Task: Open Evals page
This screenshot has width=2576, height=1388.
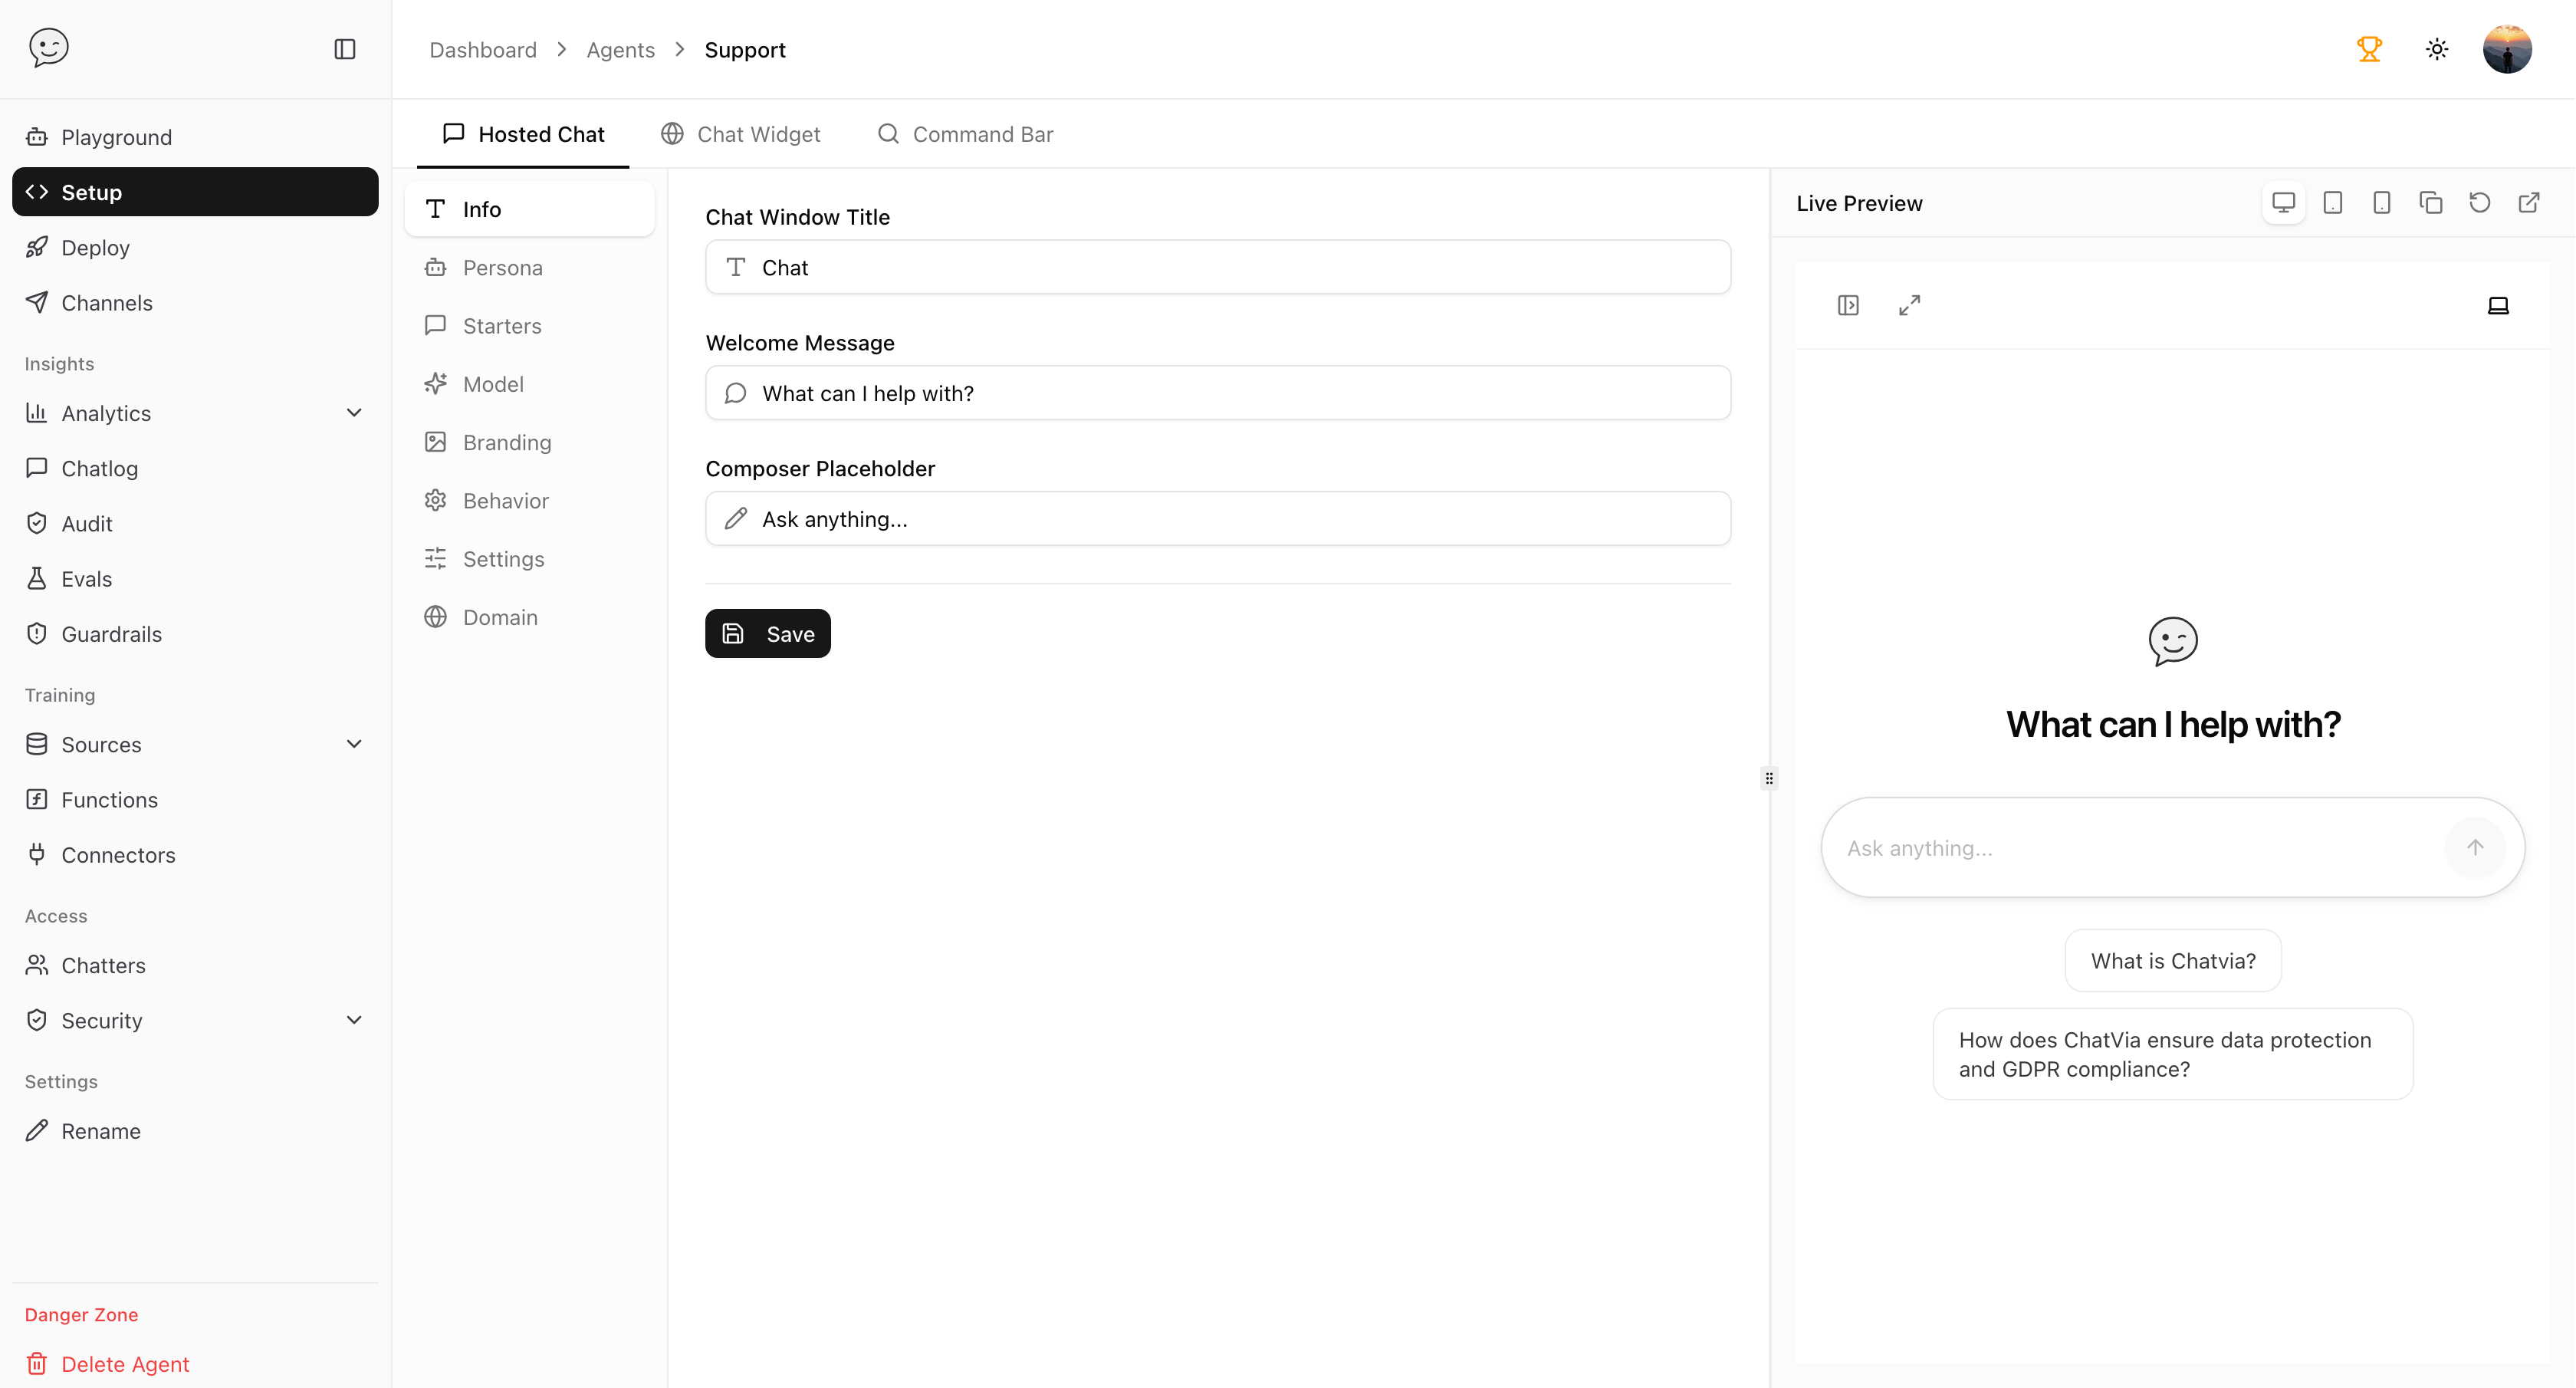Action: (195, 579)
